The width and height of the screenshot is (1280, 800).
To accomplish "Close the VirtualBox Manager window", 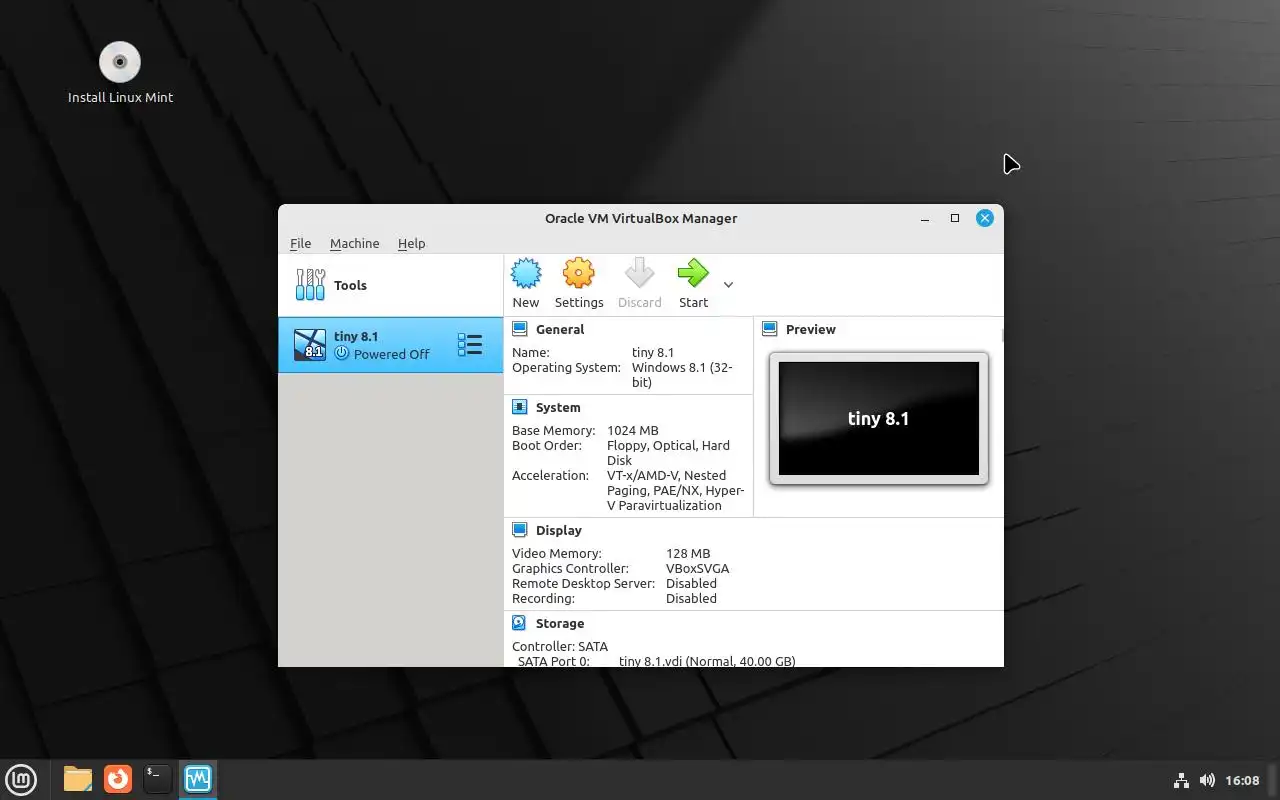I will [x=985, y=218].
